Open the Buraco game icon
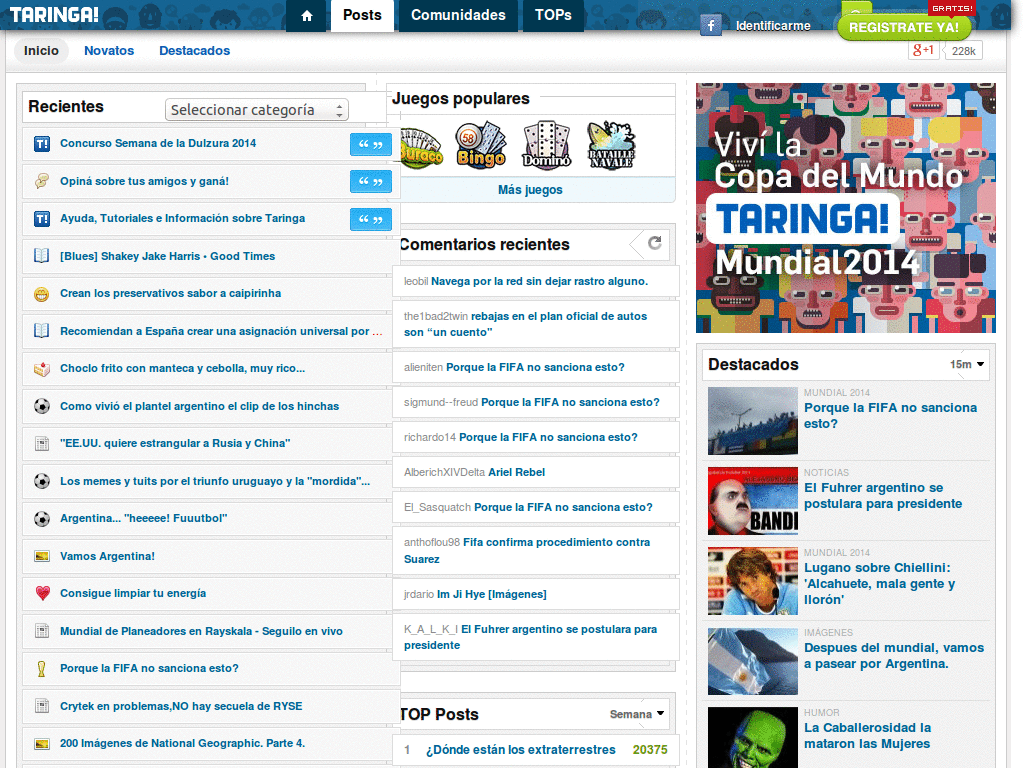 tap(420, 148)
